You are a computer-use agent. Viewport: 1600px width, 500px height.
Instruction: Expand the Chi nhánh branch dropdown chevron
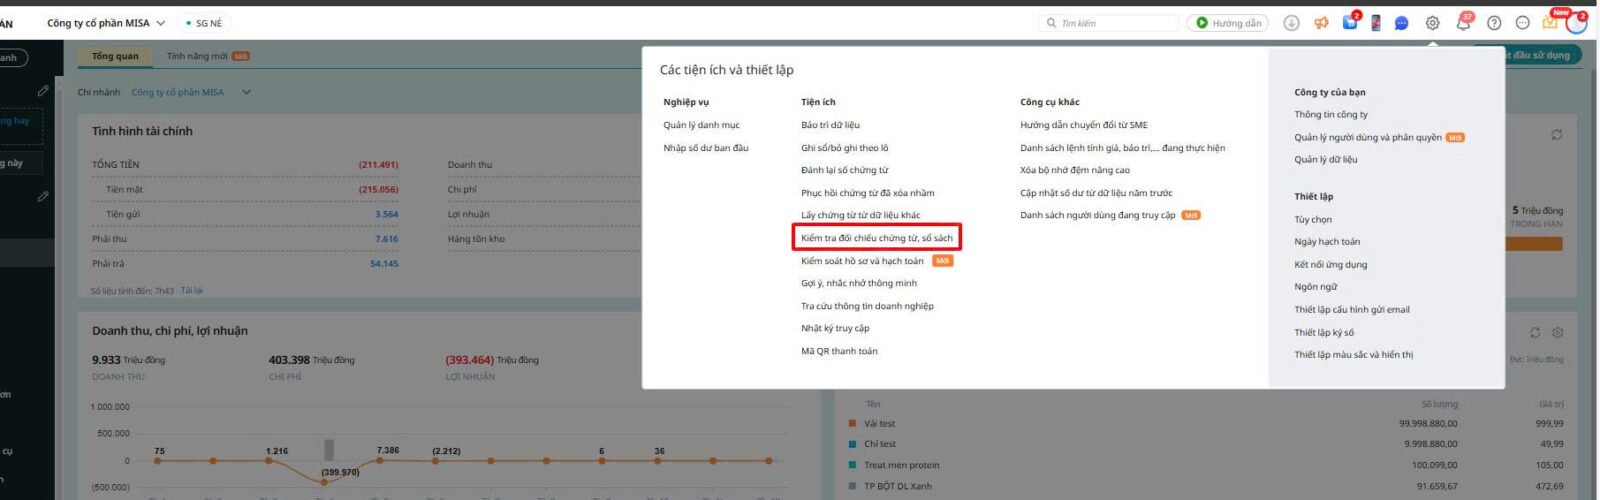coord(246,92)
